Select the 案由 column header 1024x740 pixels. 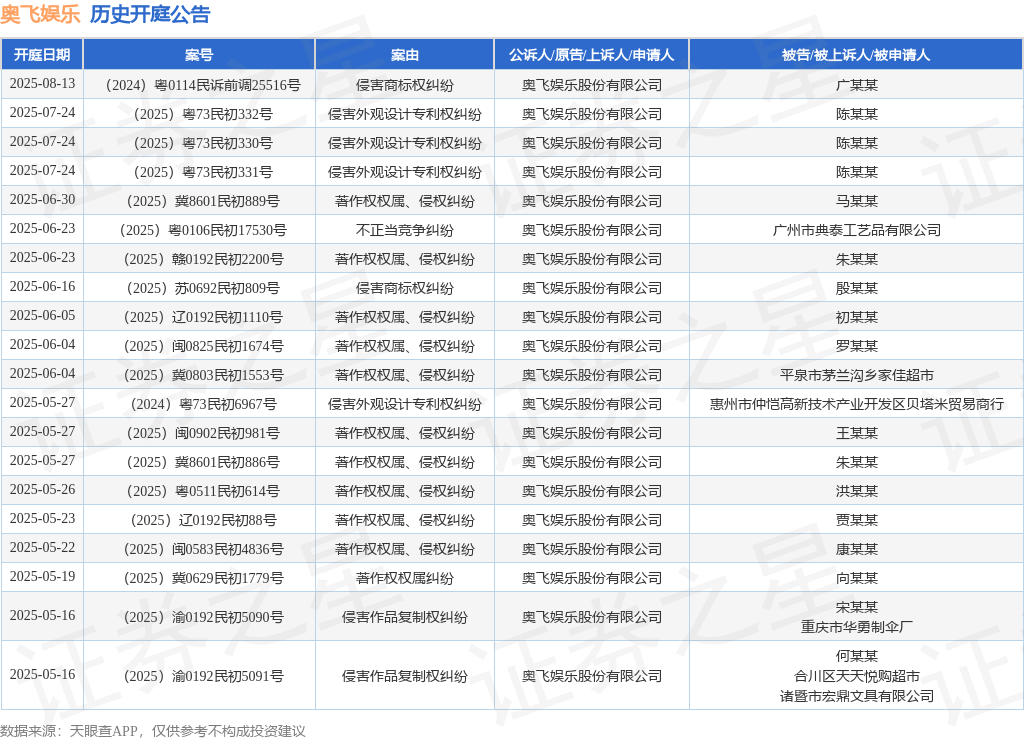(x=404, y=55)
